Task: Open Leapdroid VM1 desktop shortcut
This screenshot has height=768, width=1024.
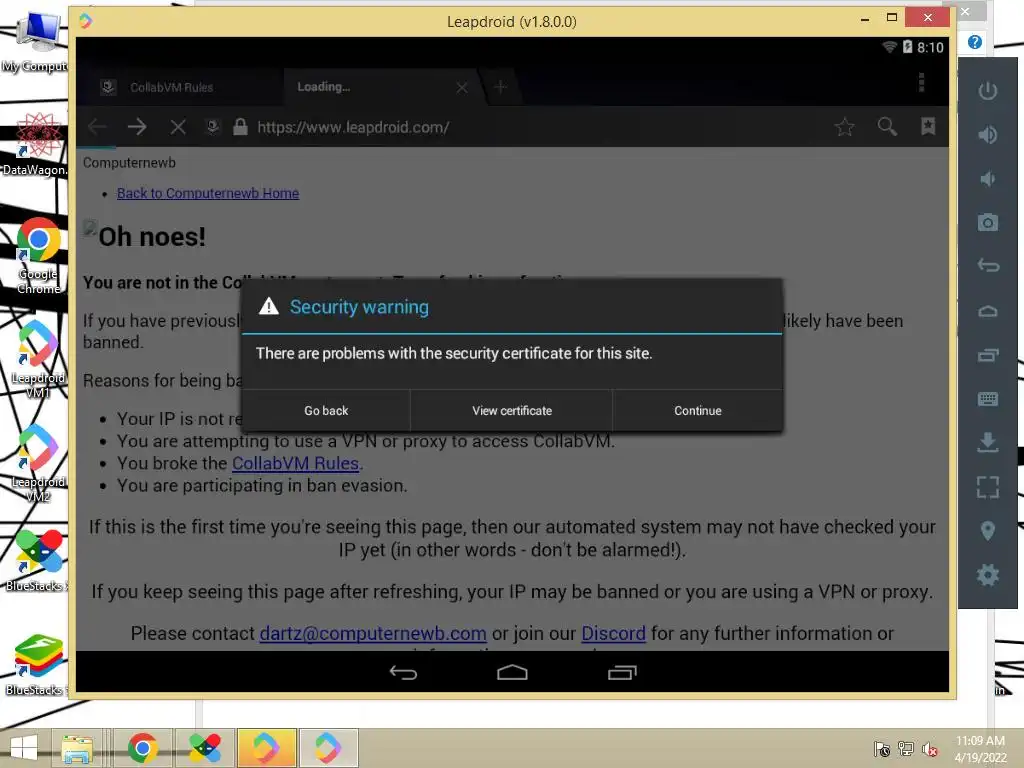Action: click(x=38, y=359)
